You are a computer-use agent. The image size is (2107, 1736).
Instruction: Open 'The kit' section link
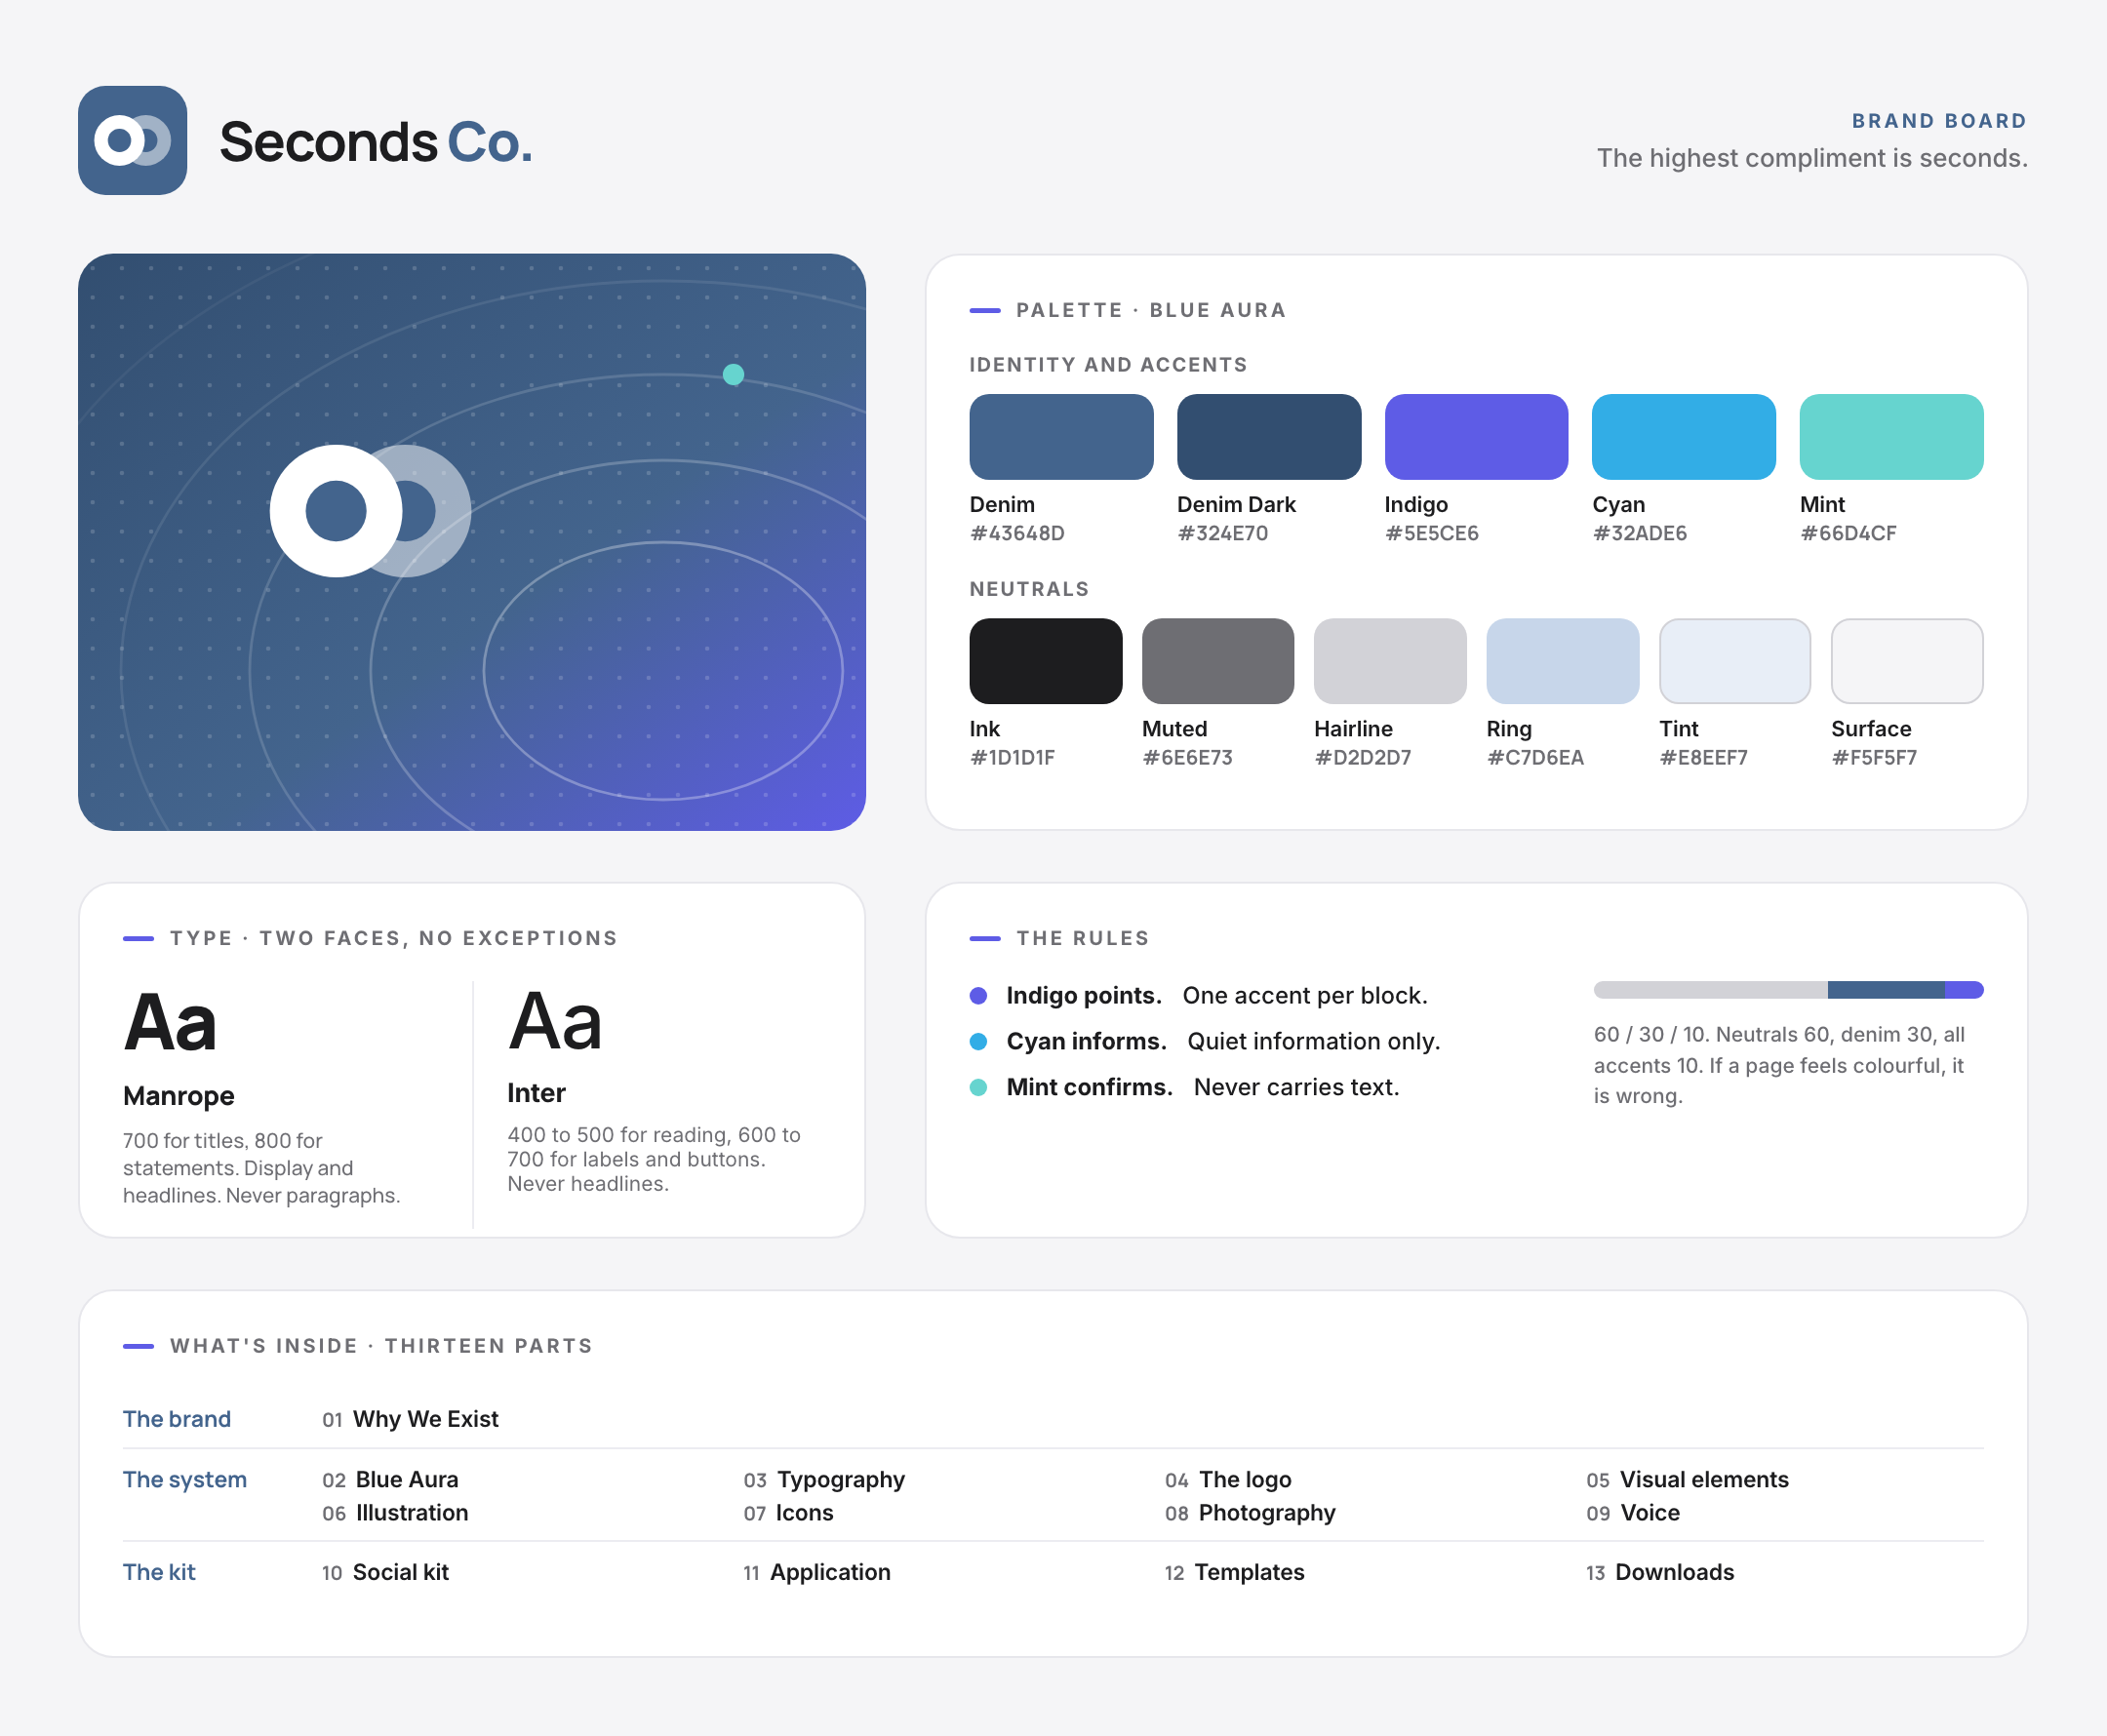[159, 1572]
